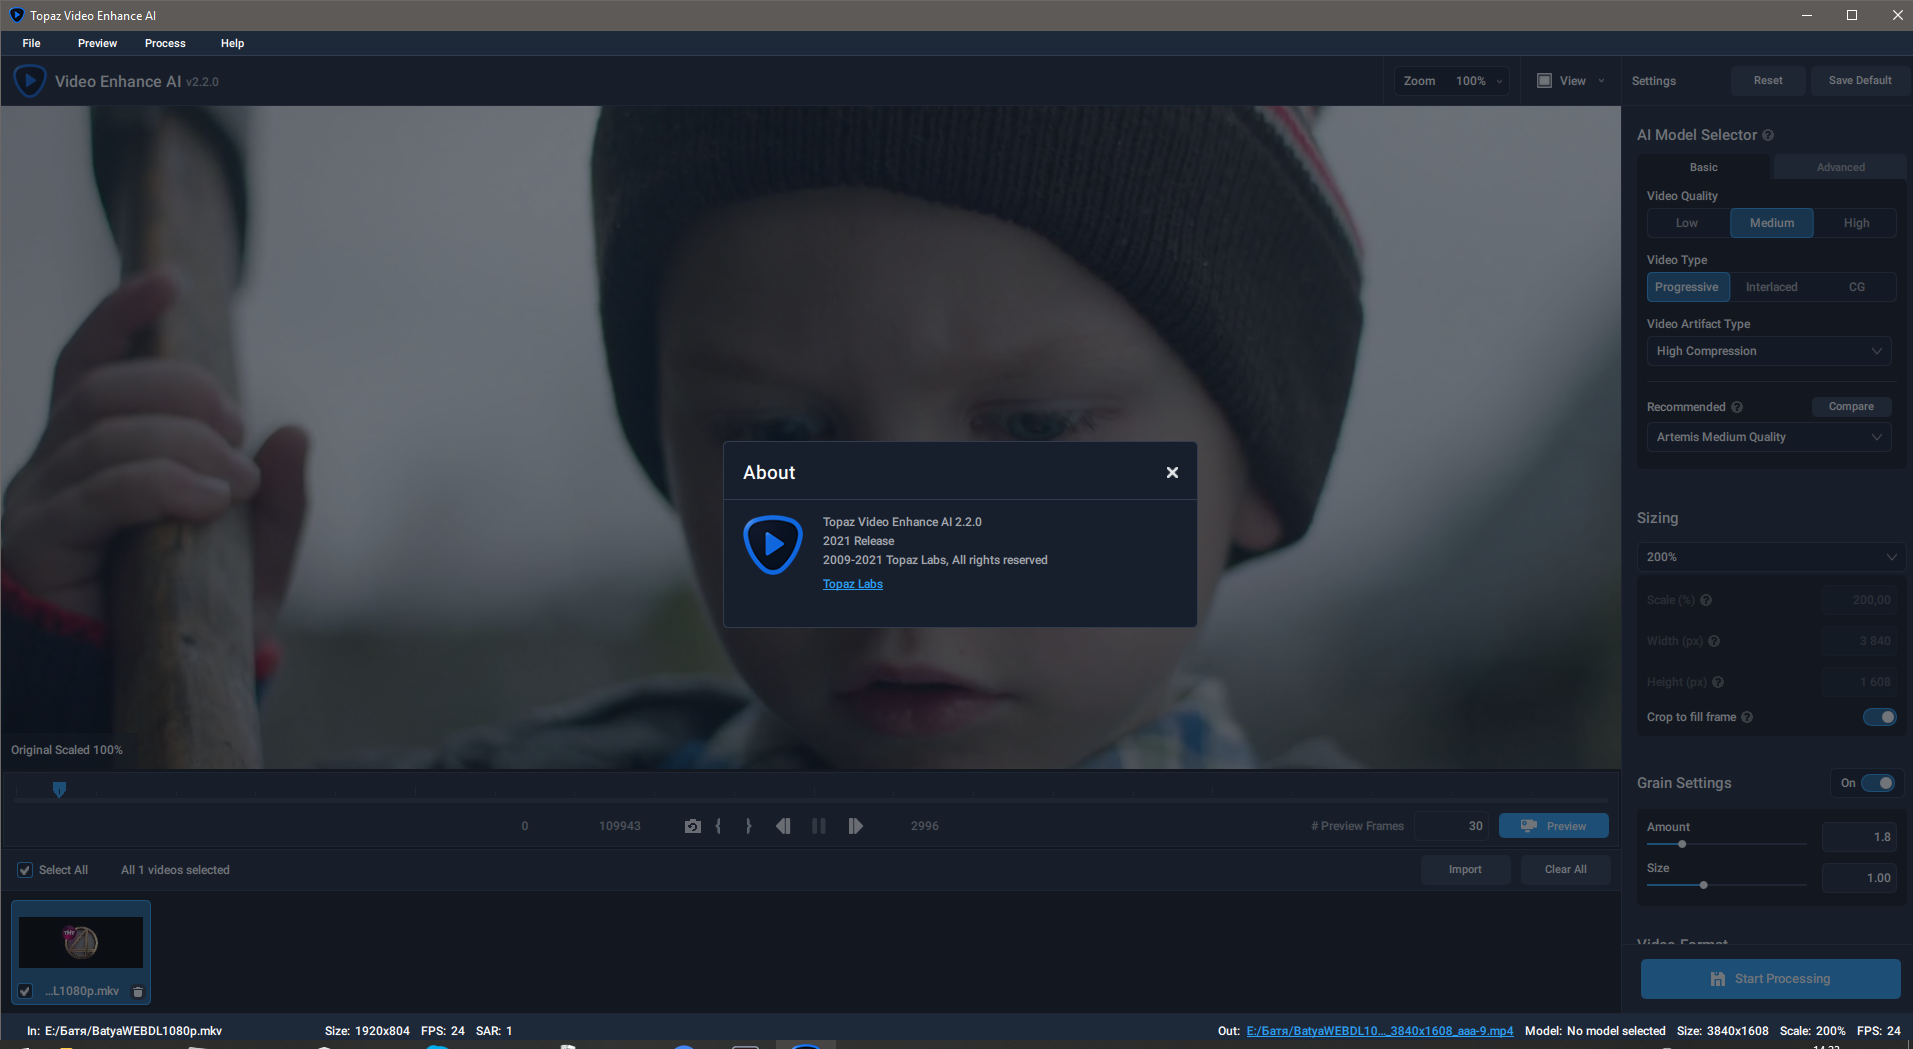
Task: Open the File menu
Action: point(32,43)
